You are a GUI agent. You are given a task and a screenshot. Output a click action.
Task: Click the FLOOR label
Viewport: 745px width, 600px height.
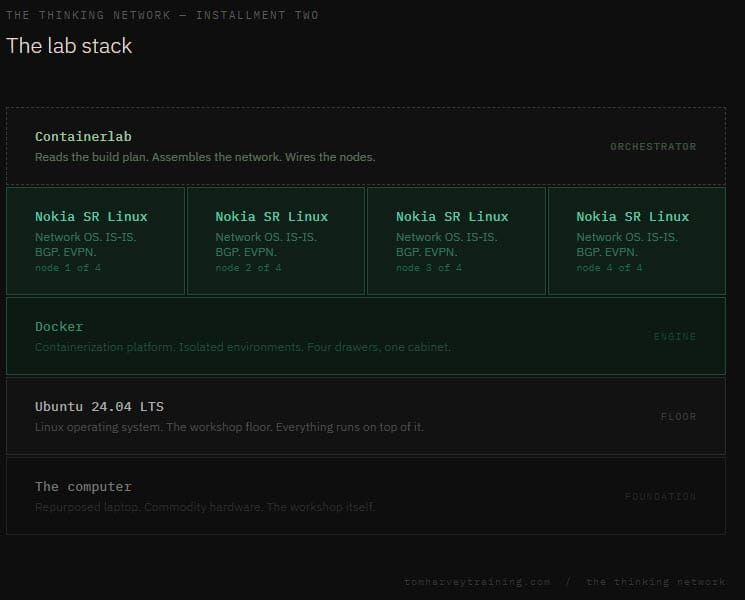coord(678,416)
